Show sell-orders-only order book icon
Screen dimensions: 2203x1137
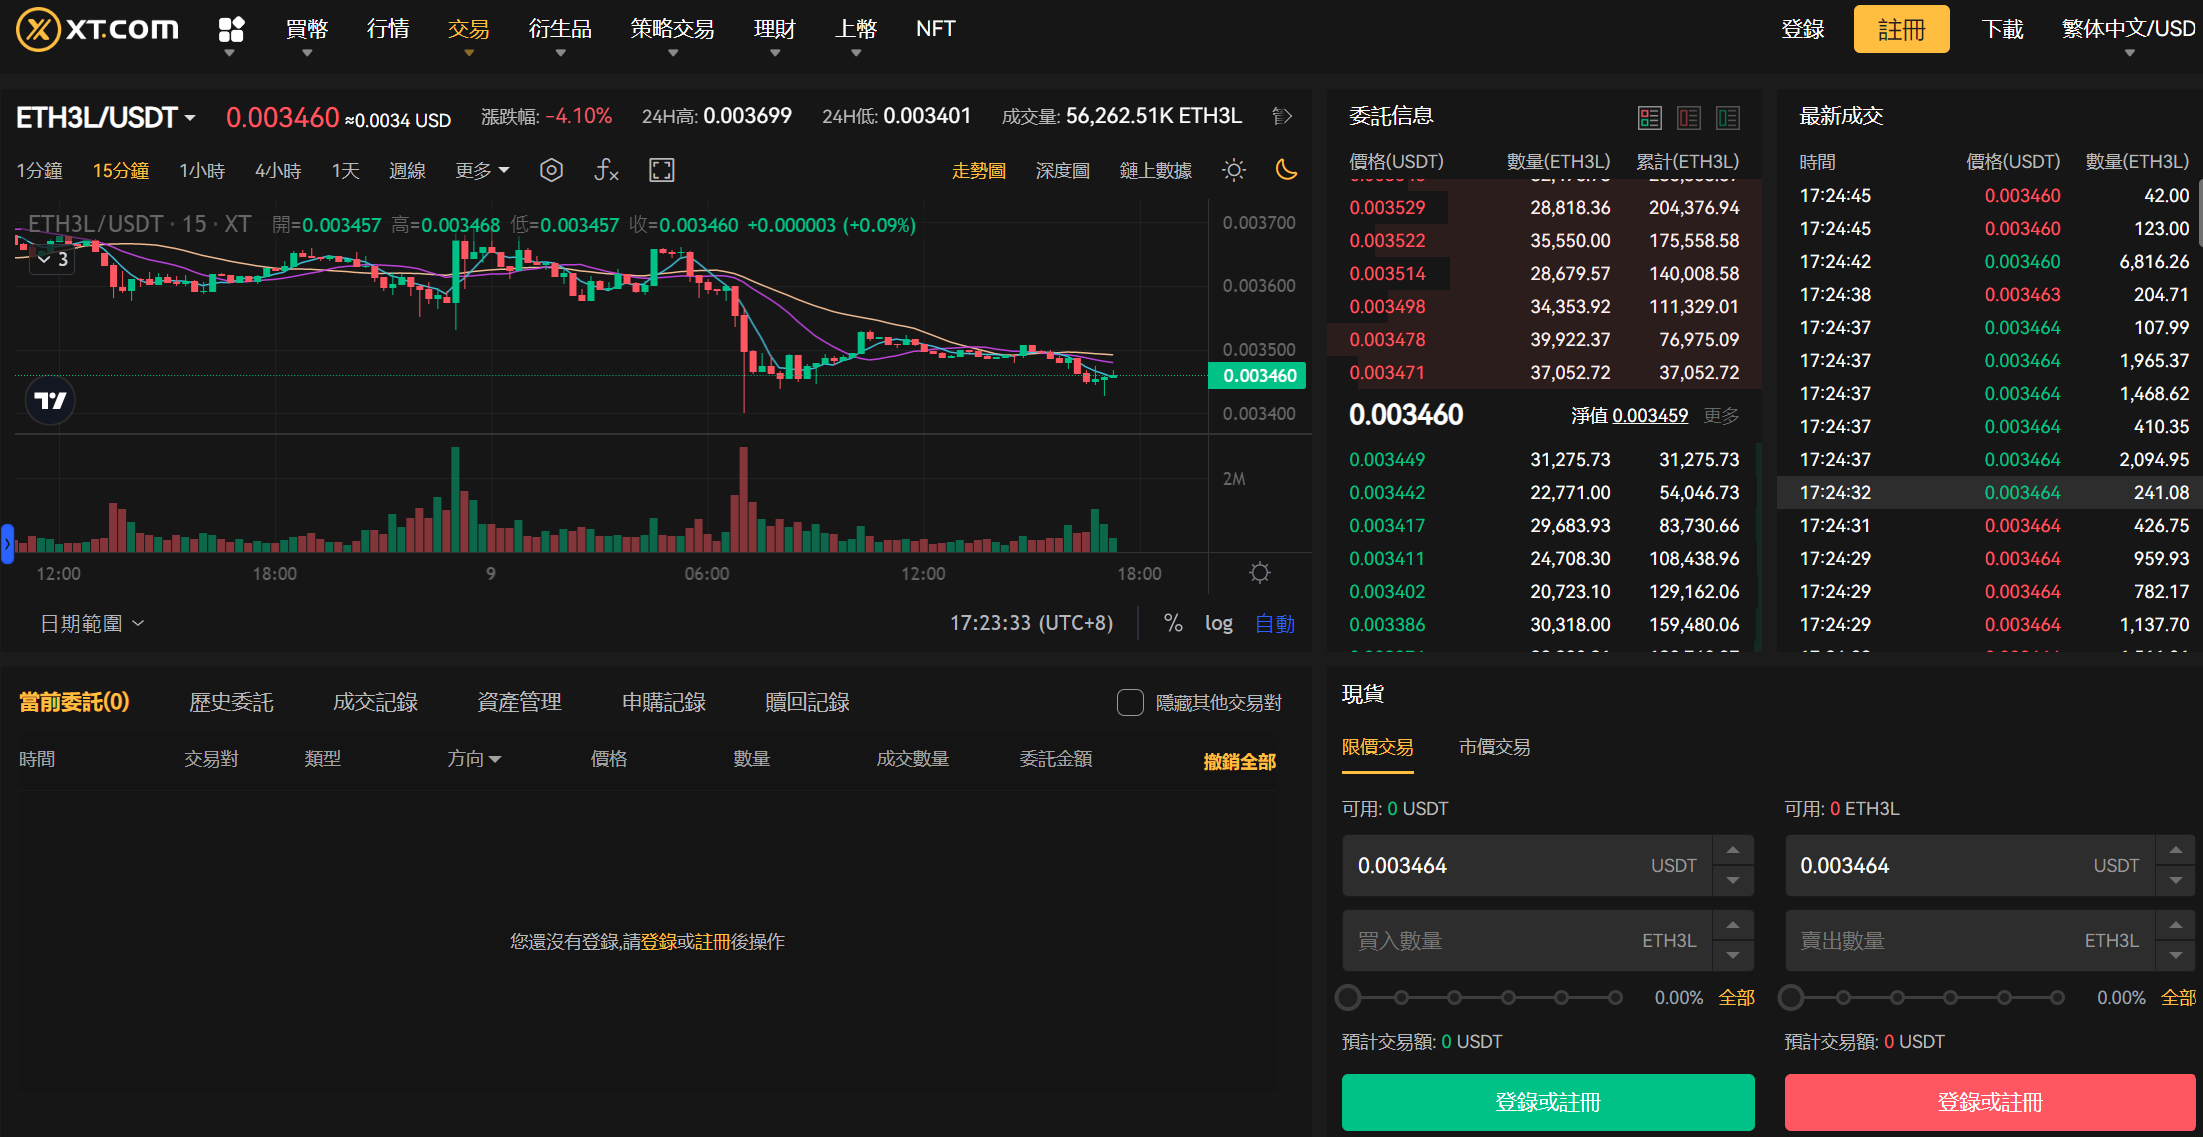tap(1689, 118)
